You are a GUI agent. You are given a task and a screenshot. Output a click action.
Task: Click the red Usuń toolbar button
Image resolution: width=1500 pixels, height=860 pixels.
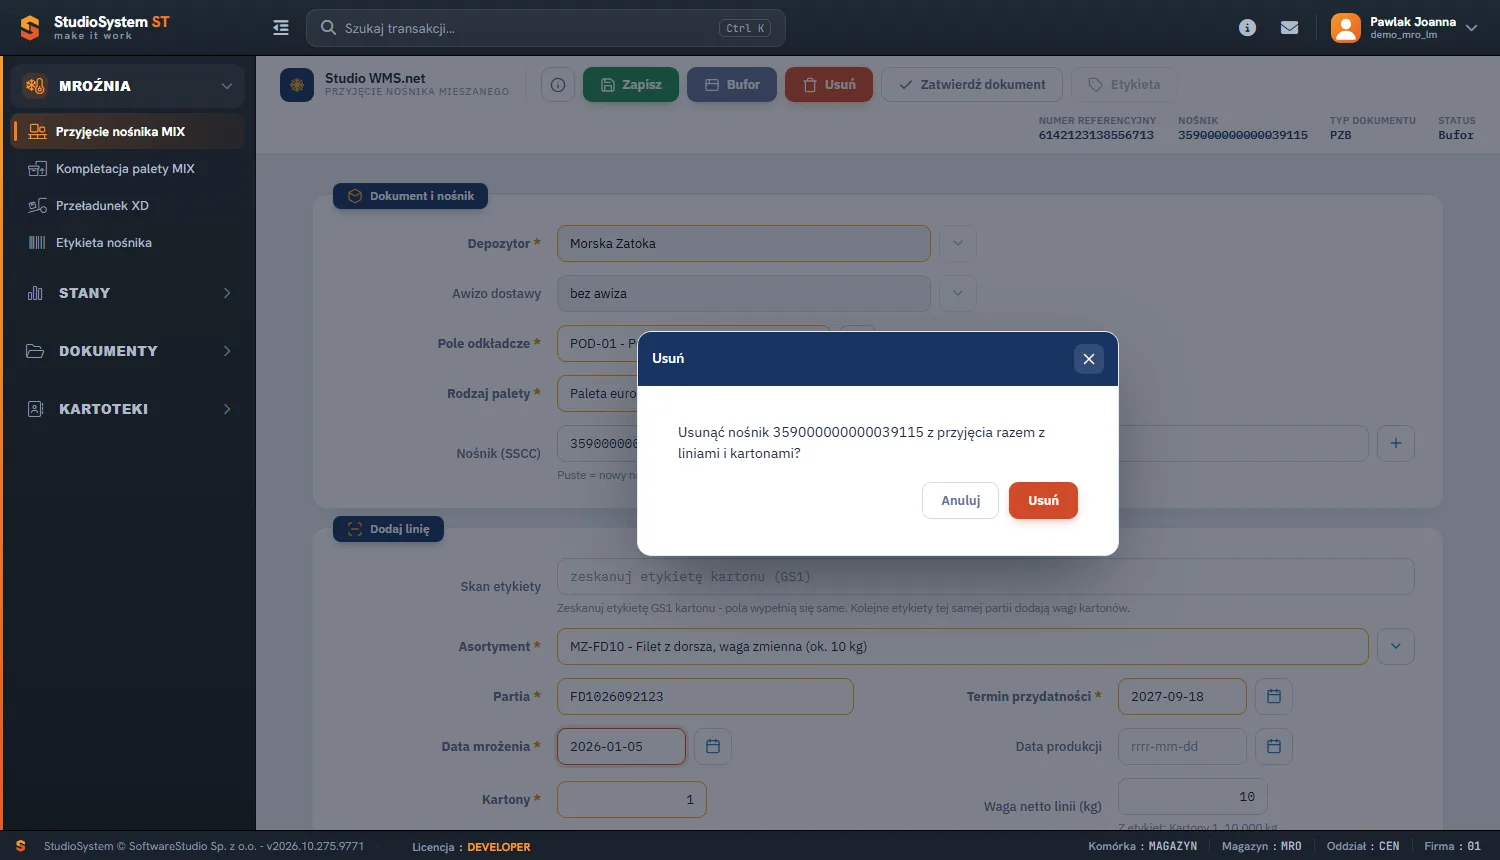[829, 85]
